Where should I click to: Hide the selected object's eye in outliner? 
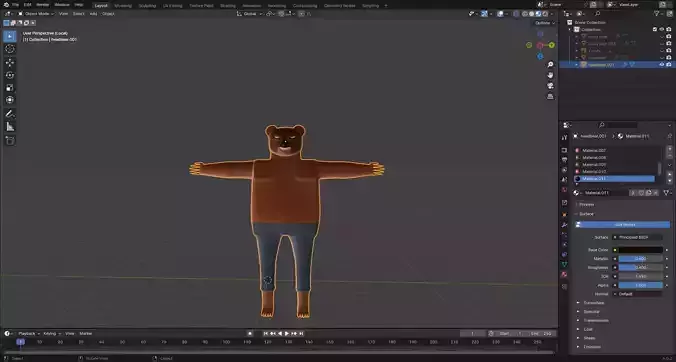[661, 65]
